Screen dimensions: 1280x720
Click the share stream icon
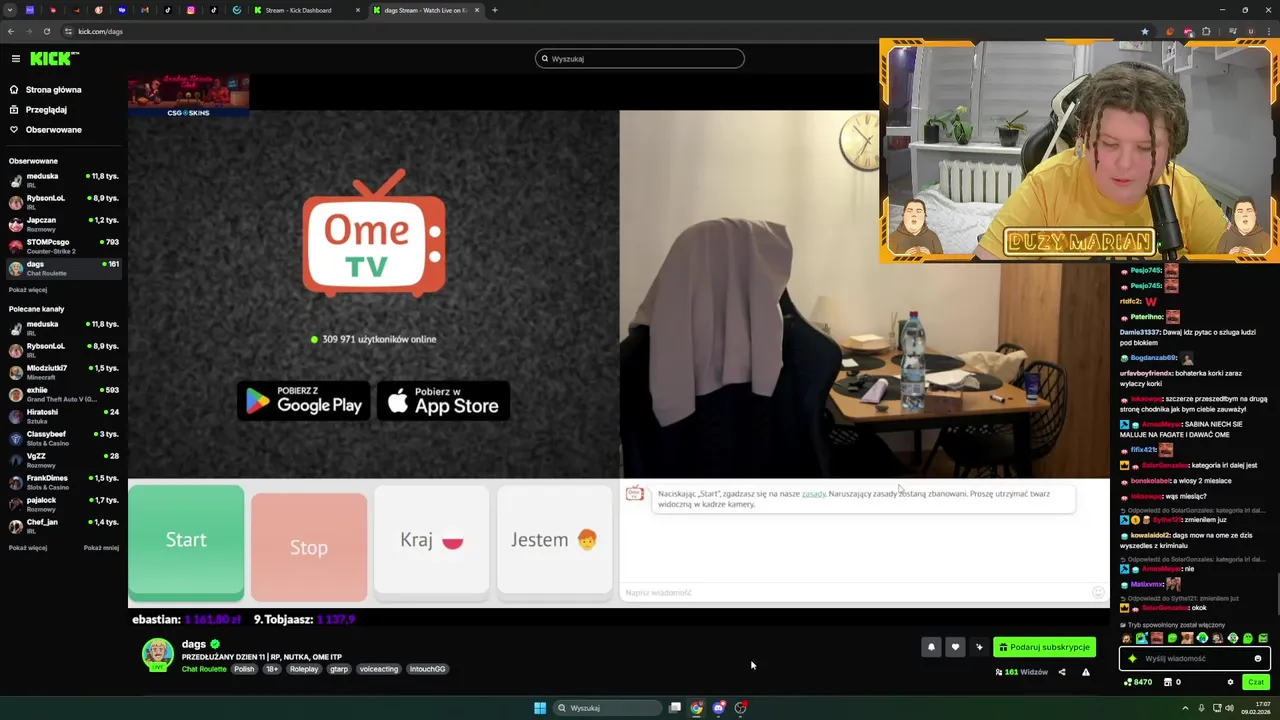pyautogui.click(x=1062, y=672)
